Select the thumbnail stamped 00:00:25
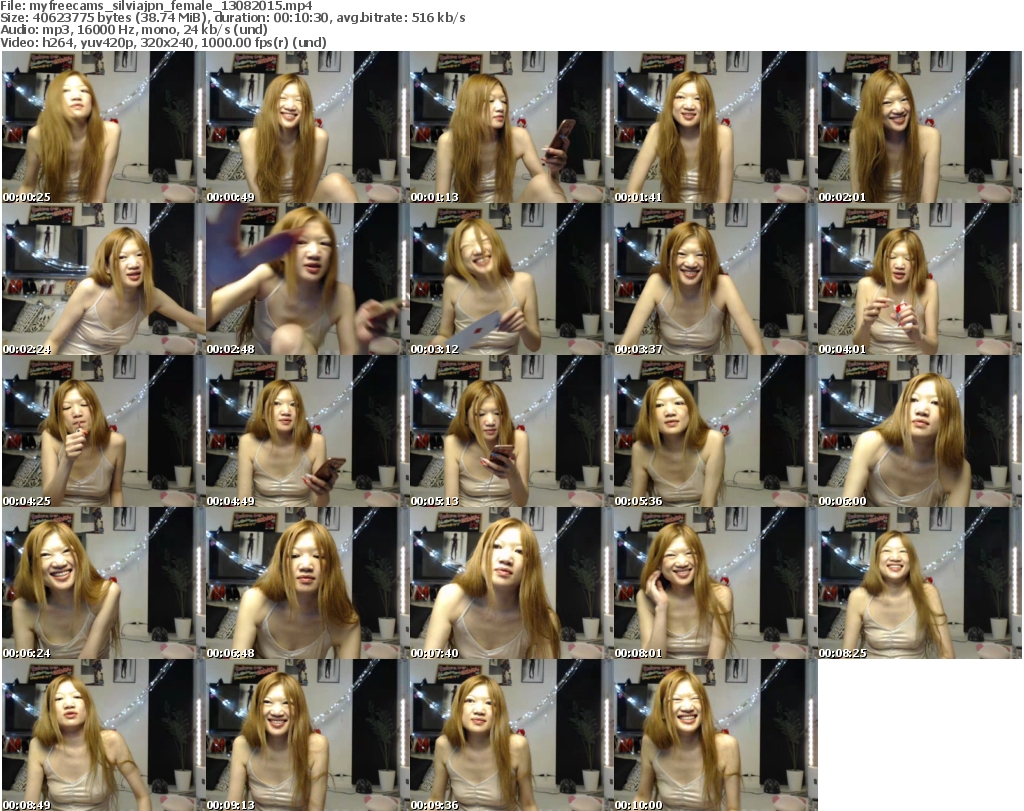Viewport: 1024px width, 811px height. [103, 127]
